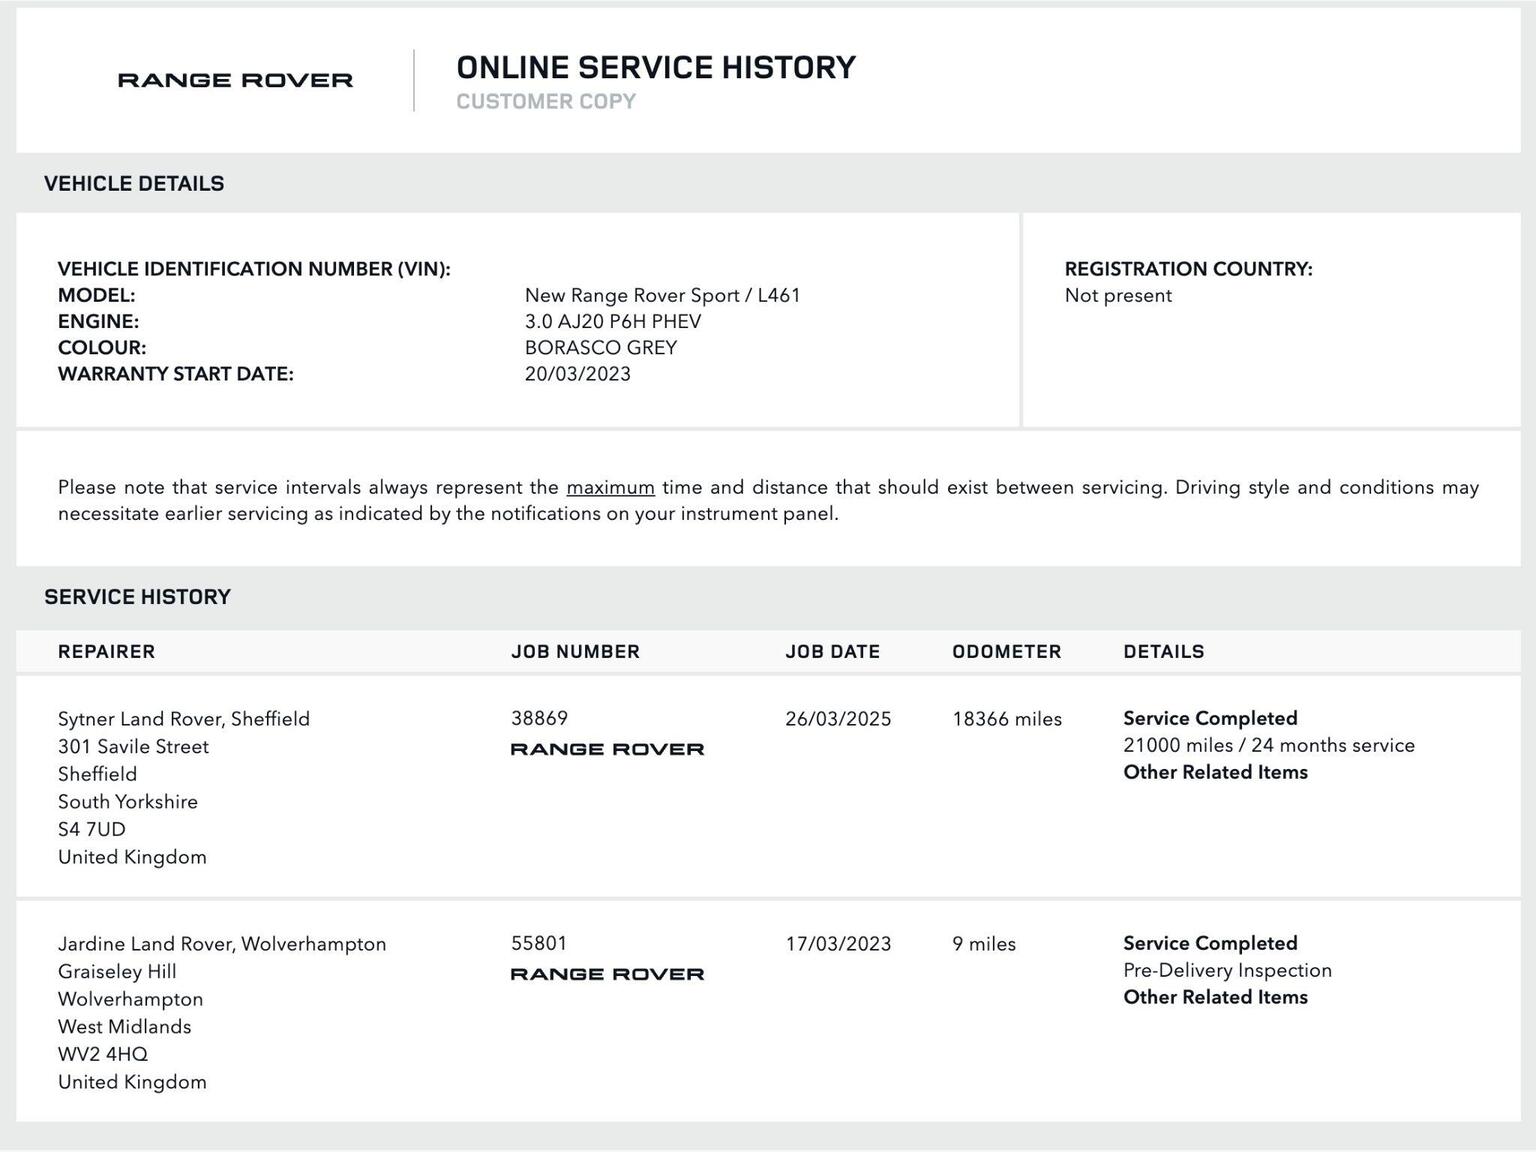Click the underlined word maximum

point(610,488)
